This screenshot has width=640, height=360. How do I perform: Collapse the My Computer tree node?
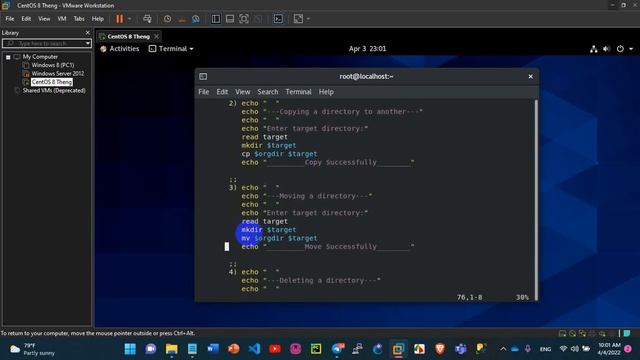tap(8, 57)
